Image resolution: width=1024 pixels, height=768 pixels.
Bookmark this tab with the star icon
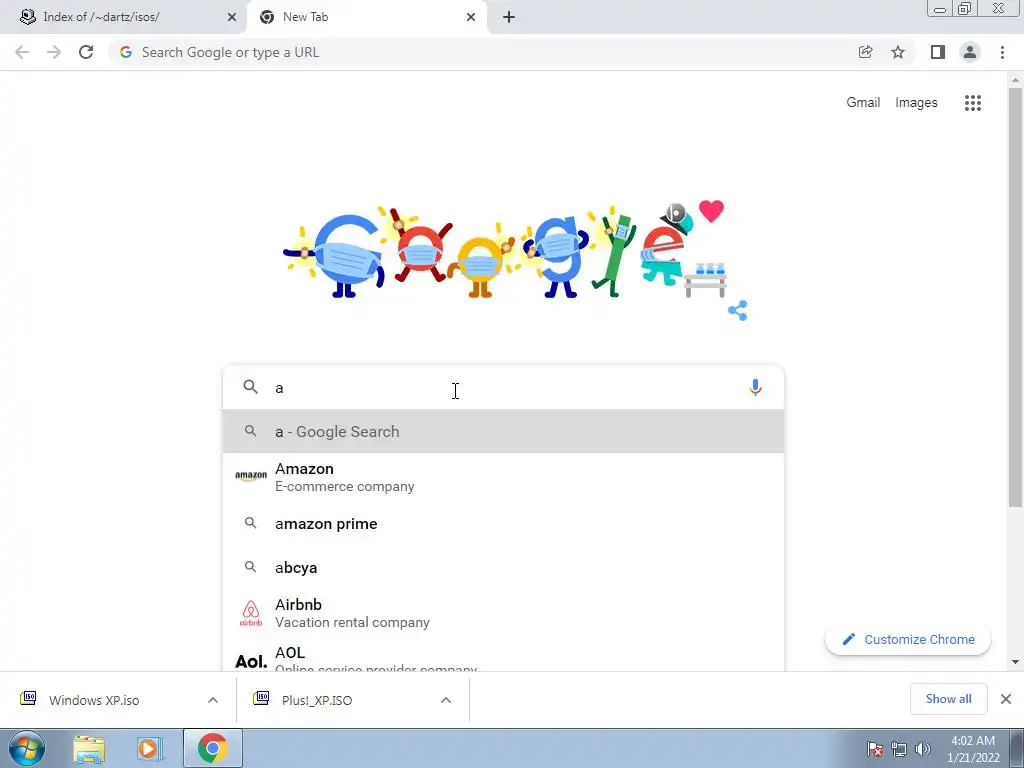click(898, 52)
